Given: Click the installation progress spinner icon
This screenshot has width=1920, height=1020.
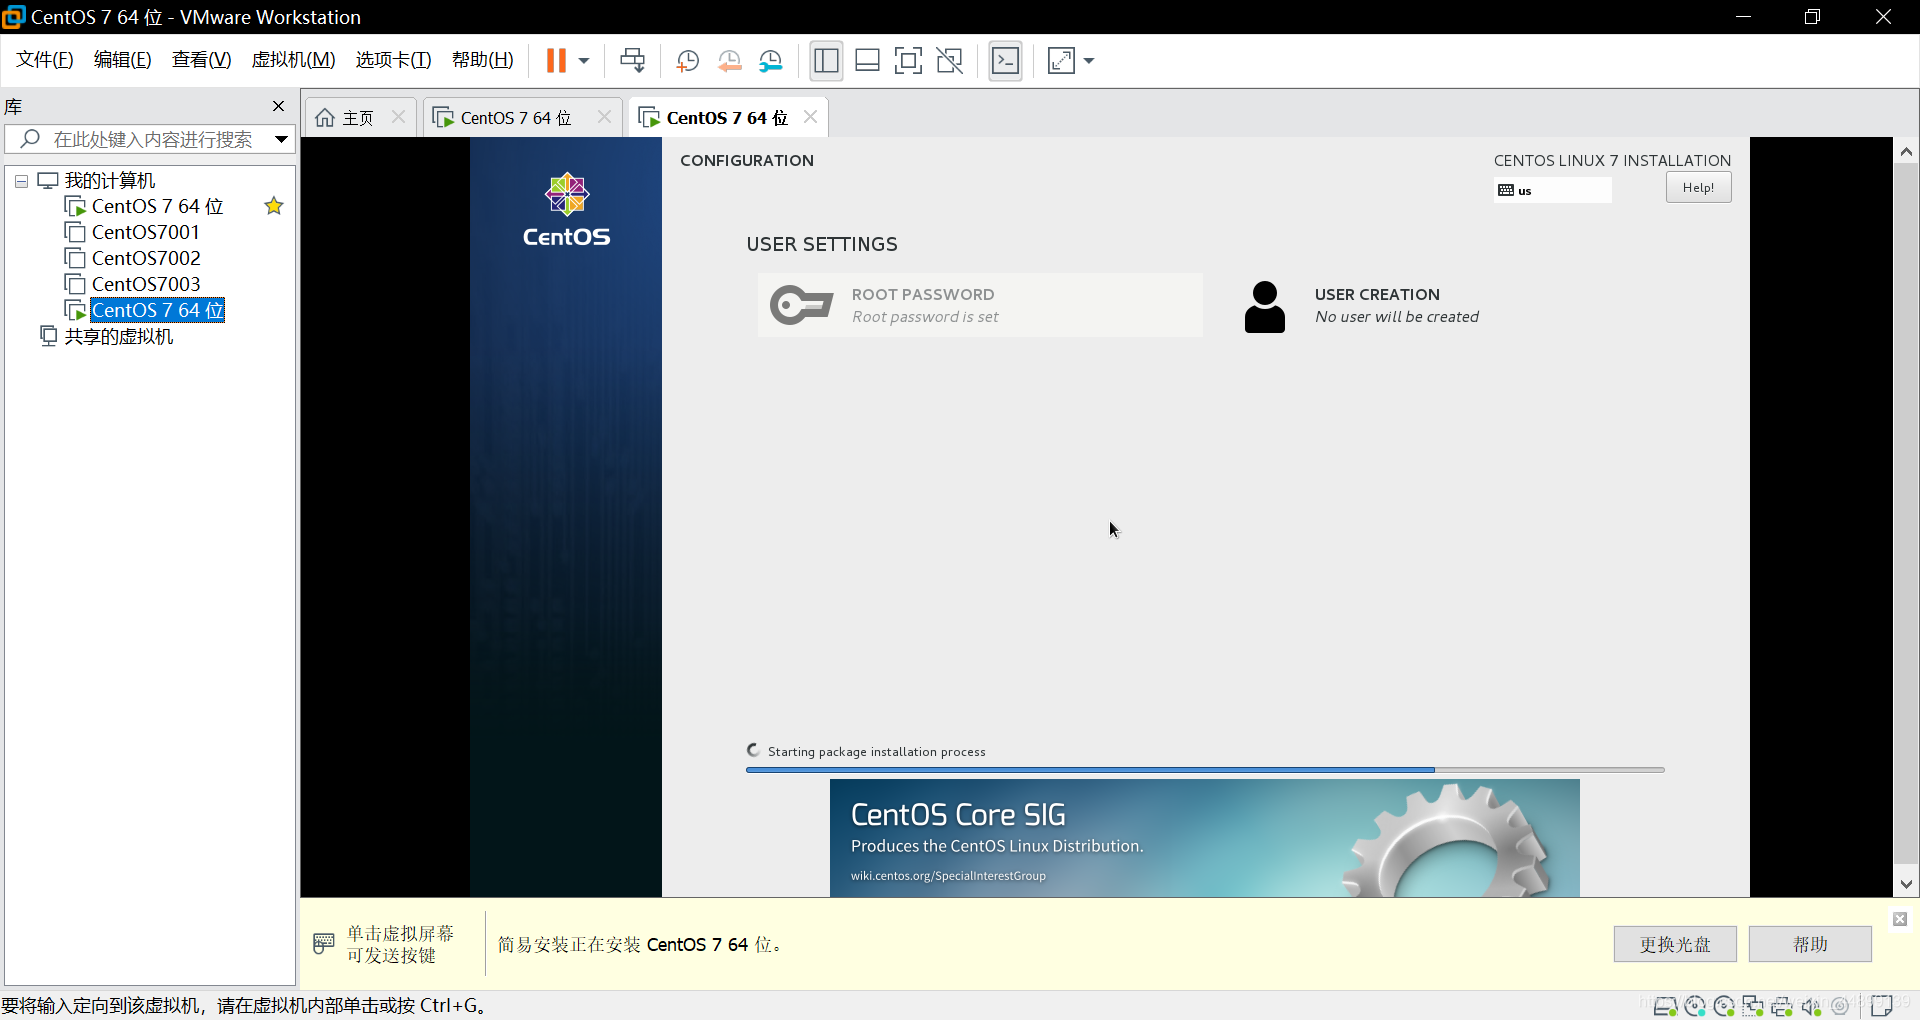Looking at the screenshot, I should click(x=754, y=750).
